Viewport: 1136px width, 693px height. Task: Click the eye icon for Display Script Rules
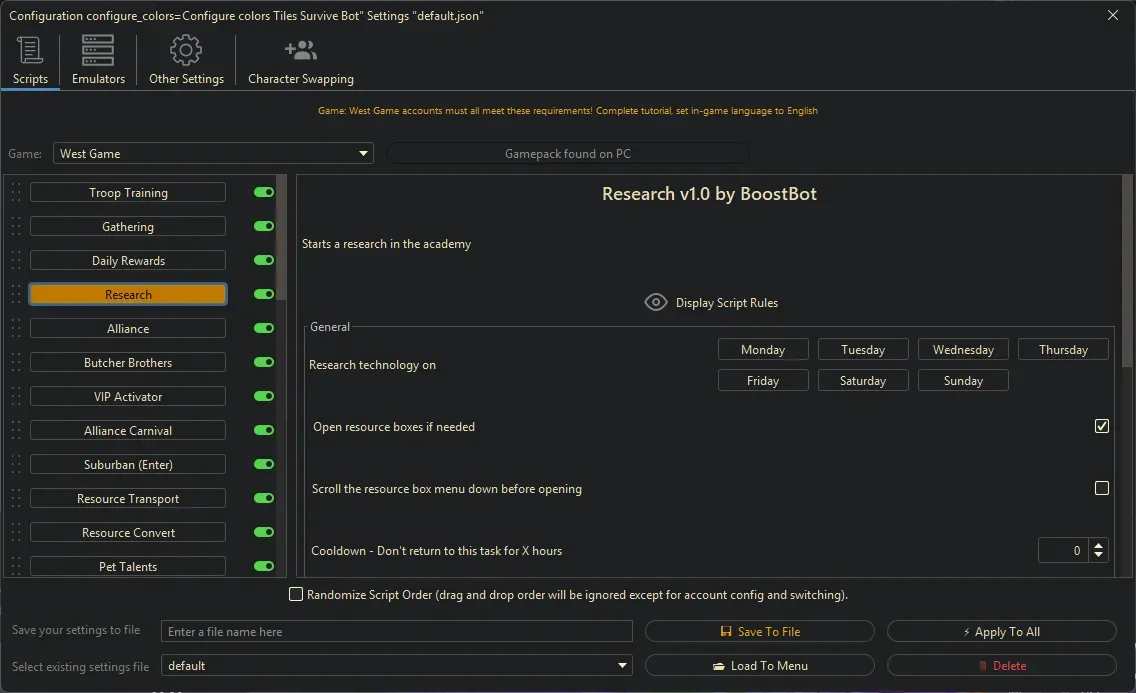(656, 303)
